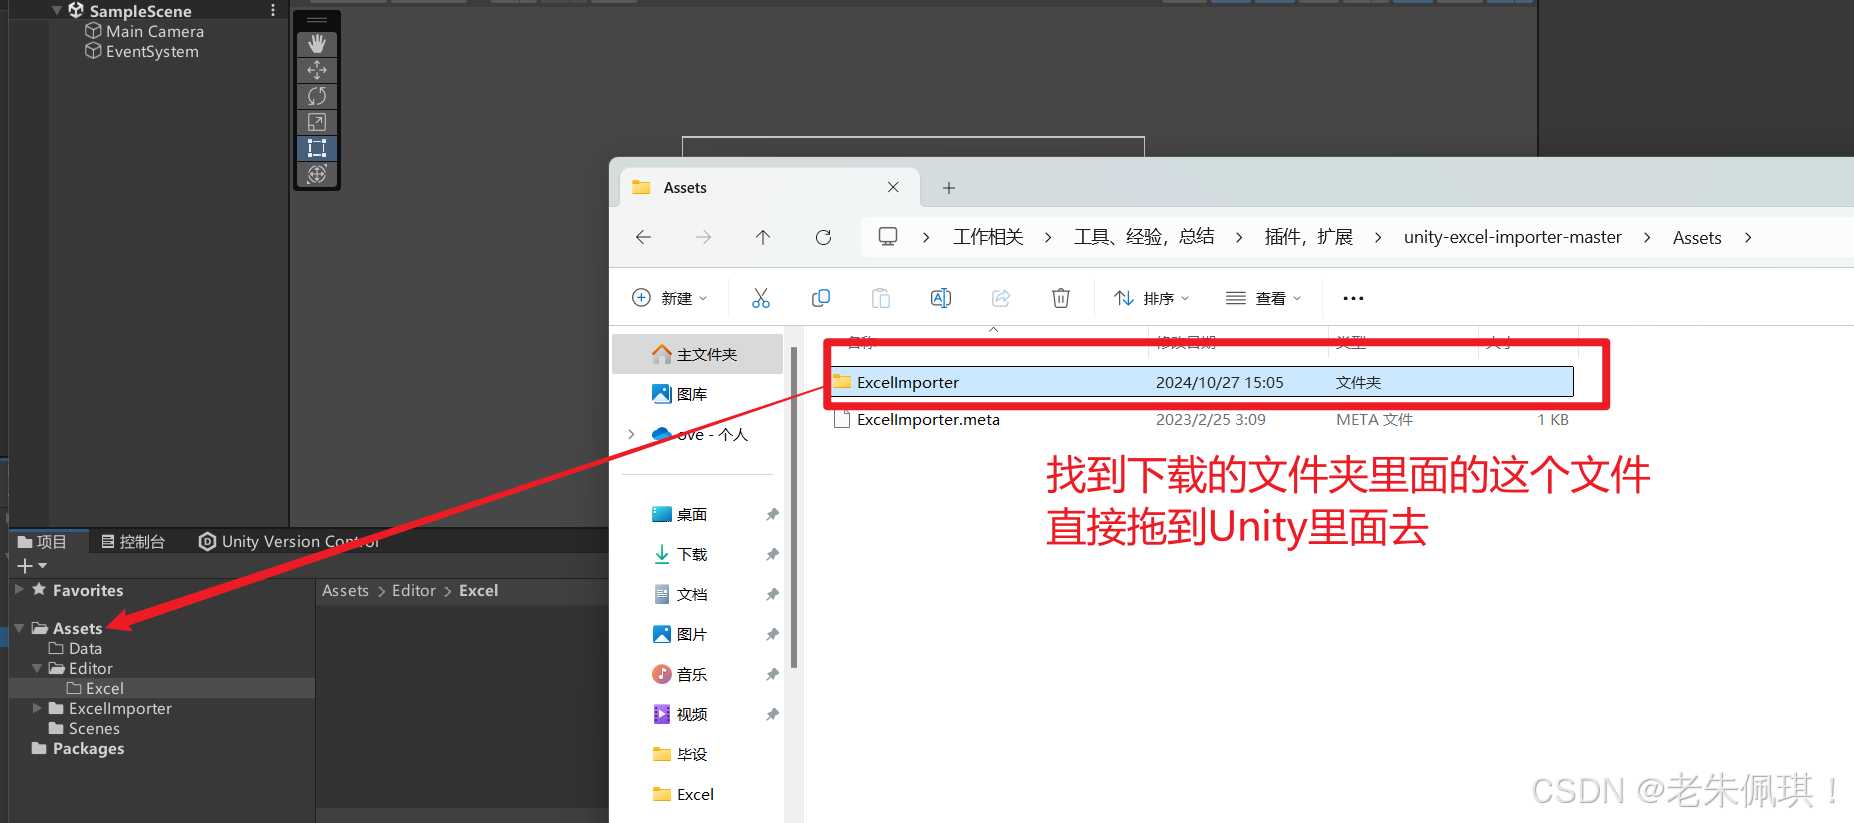The height and width of the screenshot is (823, 1854).
Task: Click the This PC monitor icon in address bar
Action: 888,237
